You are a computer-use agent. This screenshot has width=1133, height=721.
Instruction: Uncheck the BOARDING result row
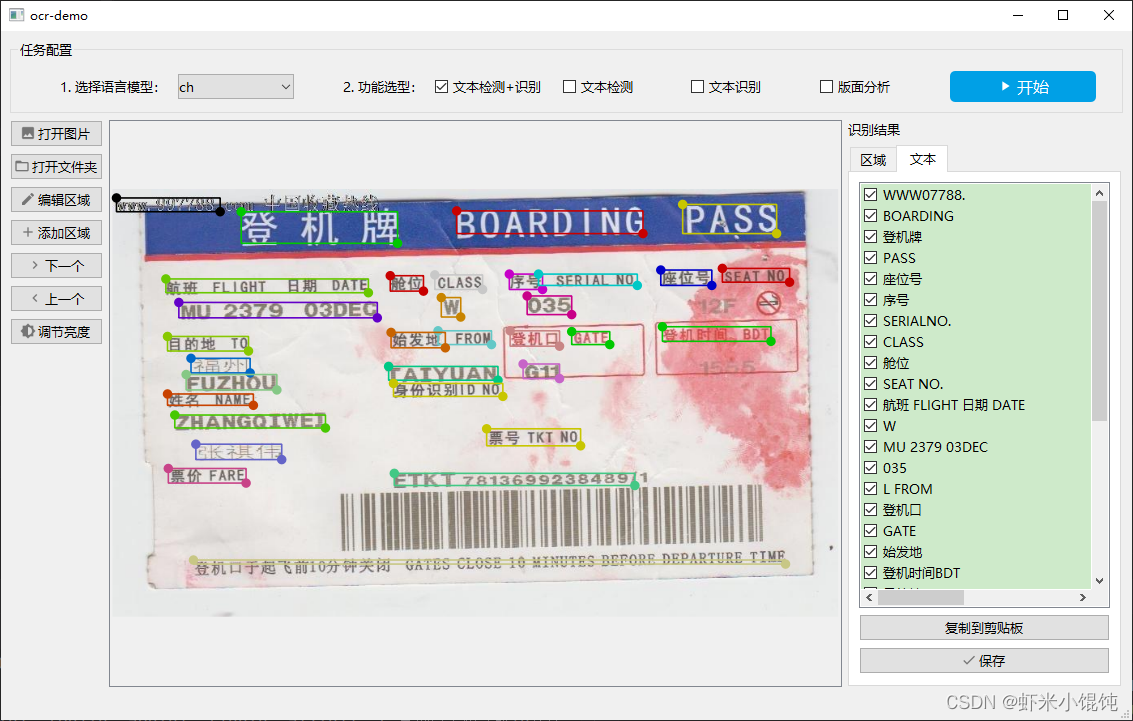[871, 215]
